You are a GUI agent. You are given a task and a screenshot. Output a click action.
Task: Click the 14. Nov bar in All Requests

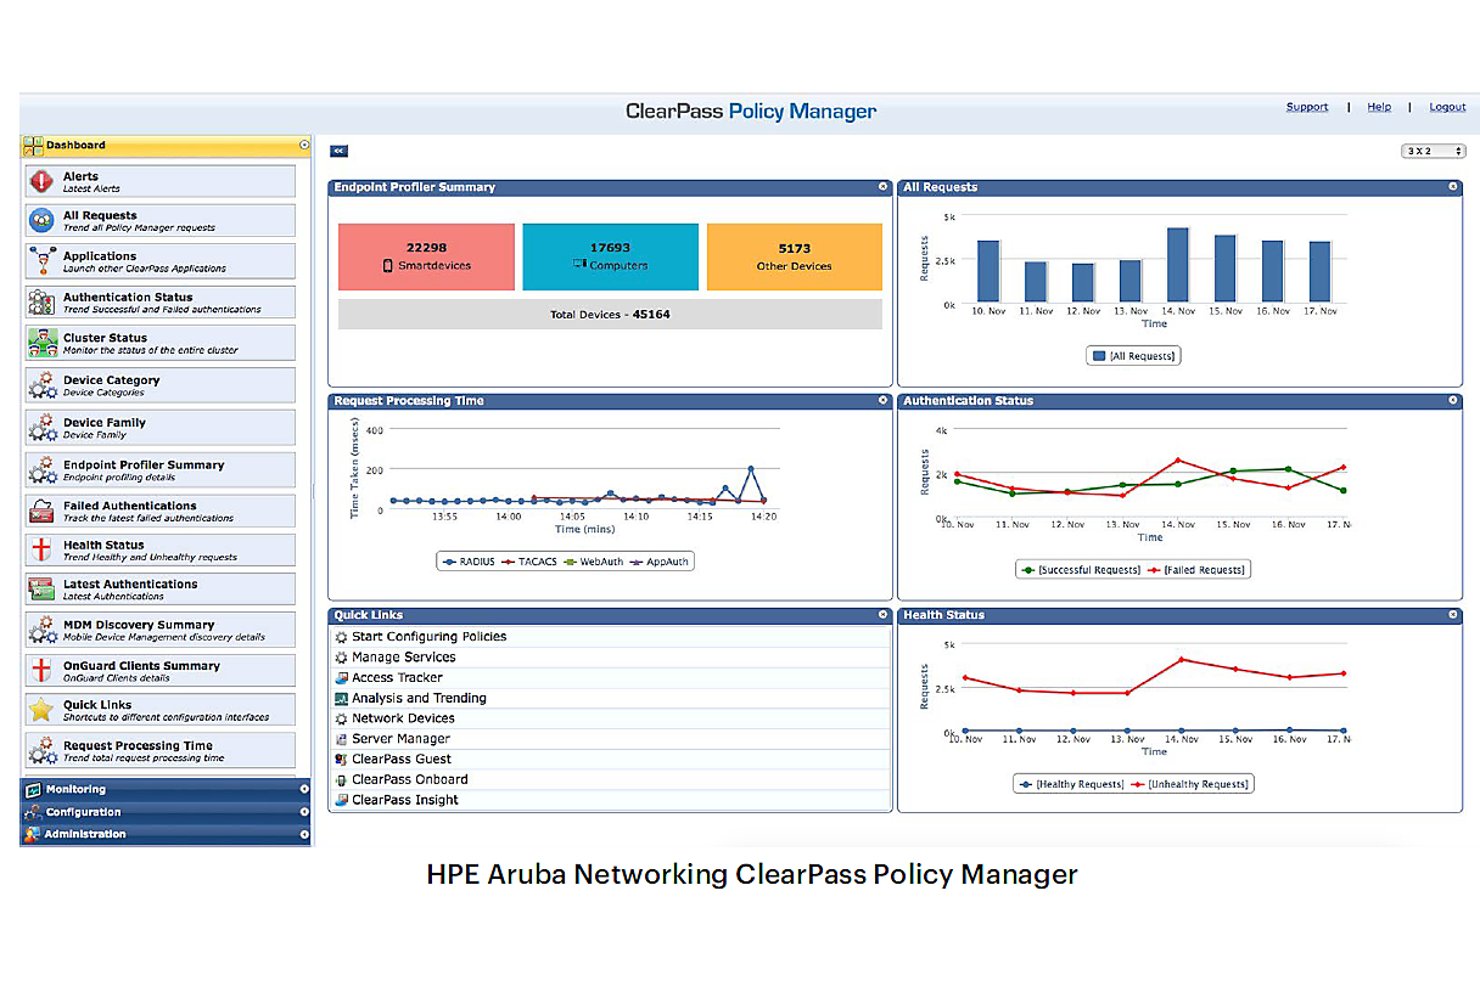1178,265
